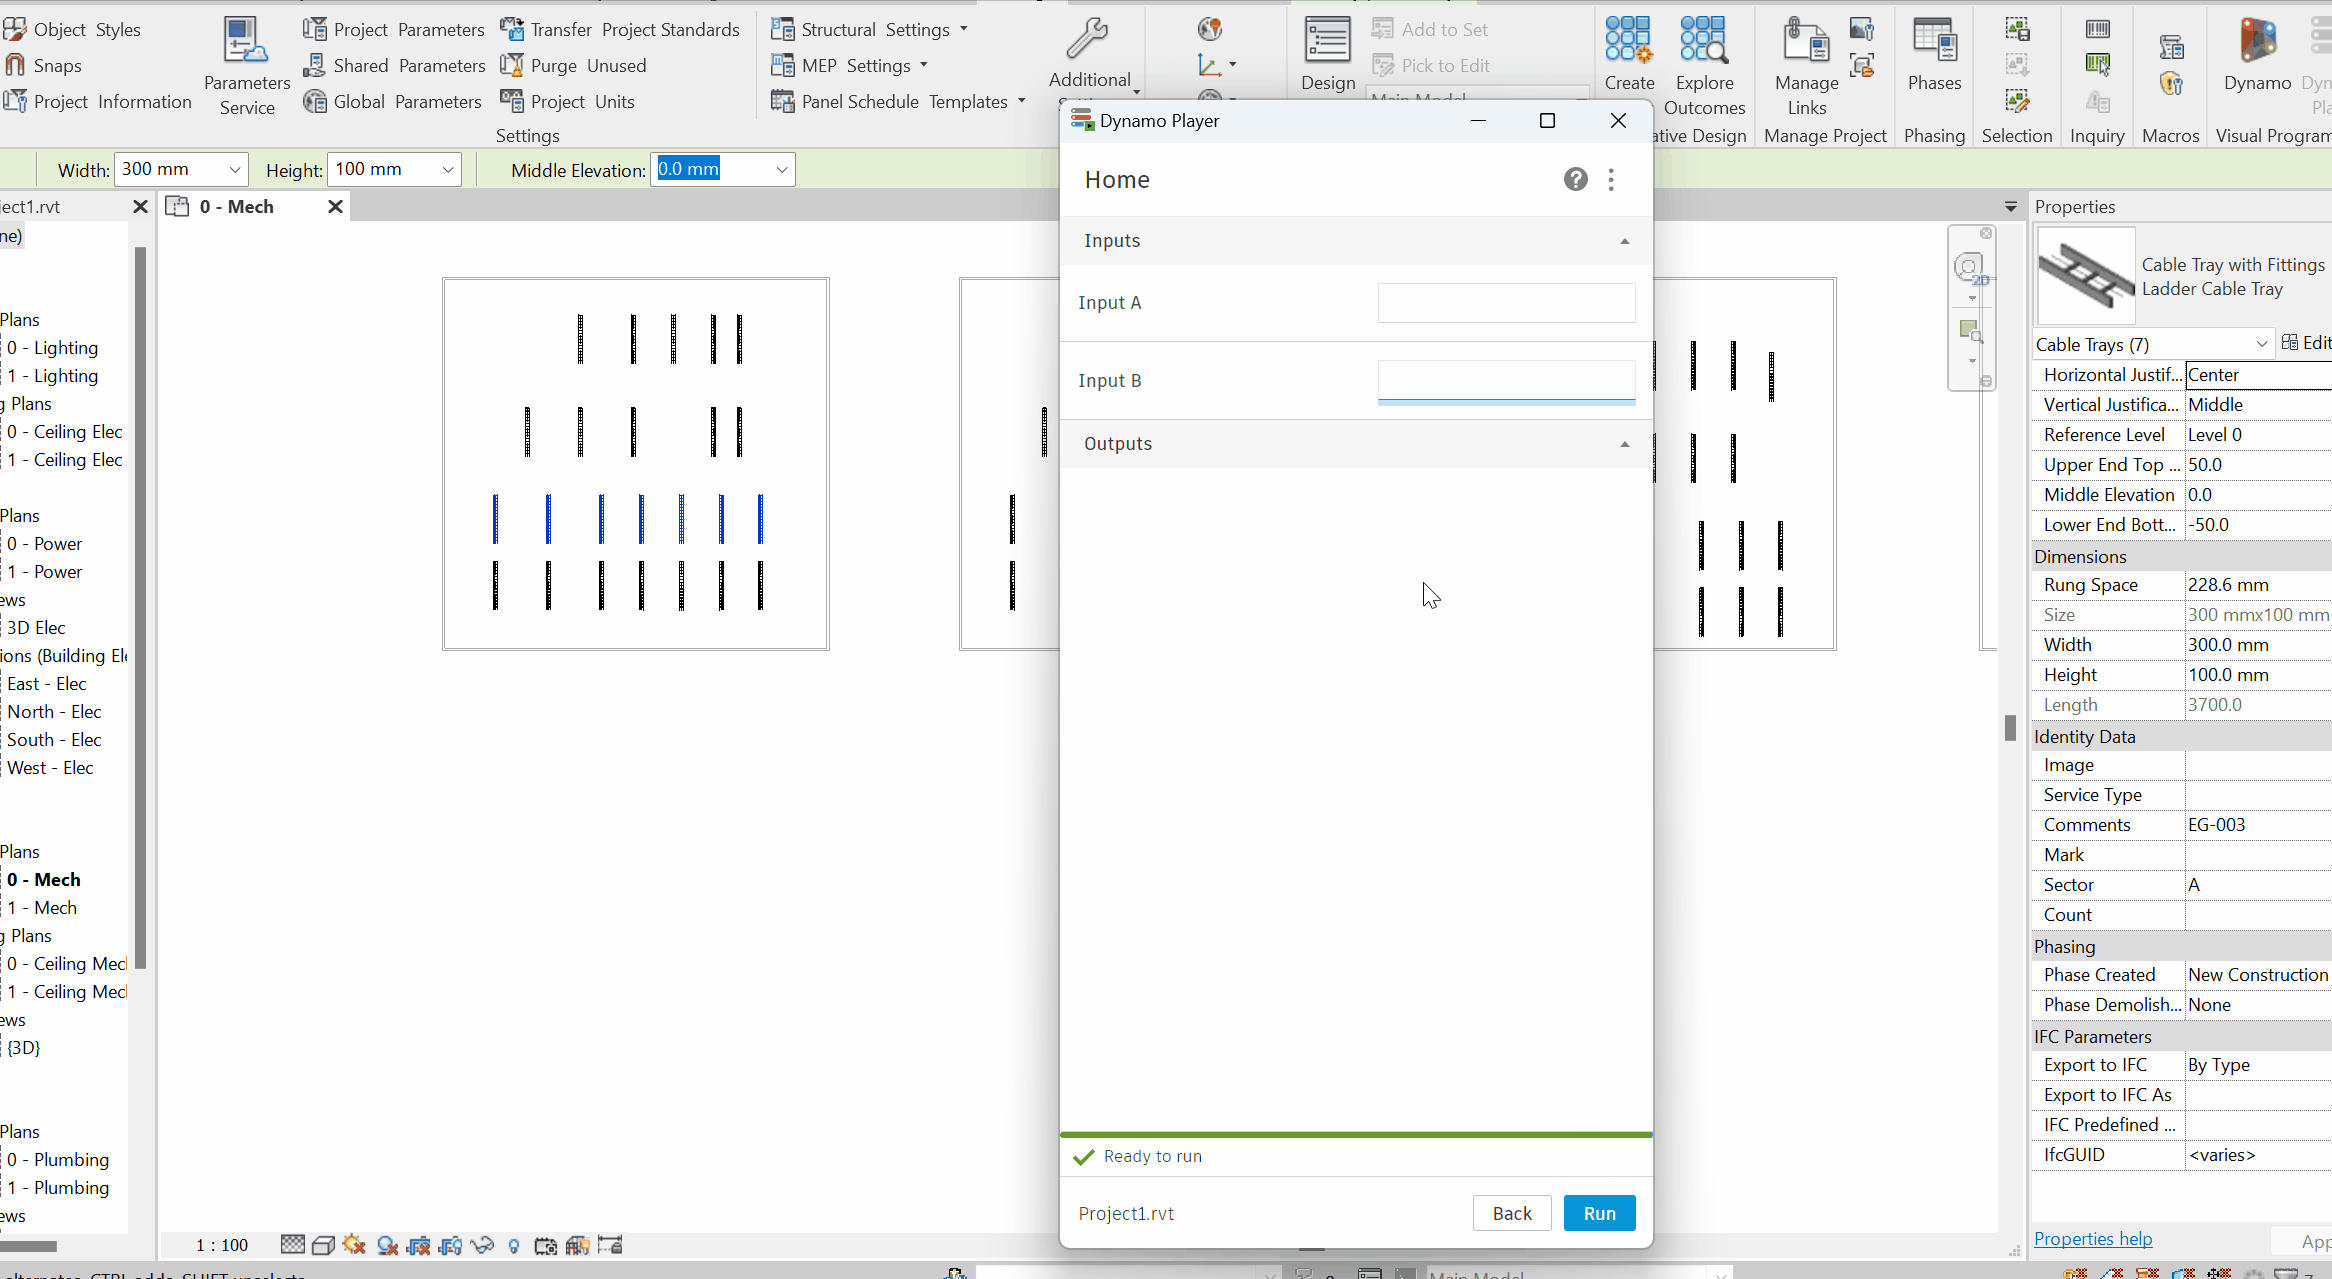Open Dynamo Player help icon
Image resolution: width=2332 pixels, height=1279 pixels.
coord(1576,179)
